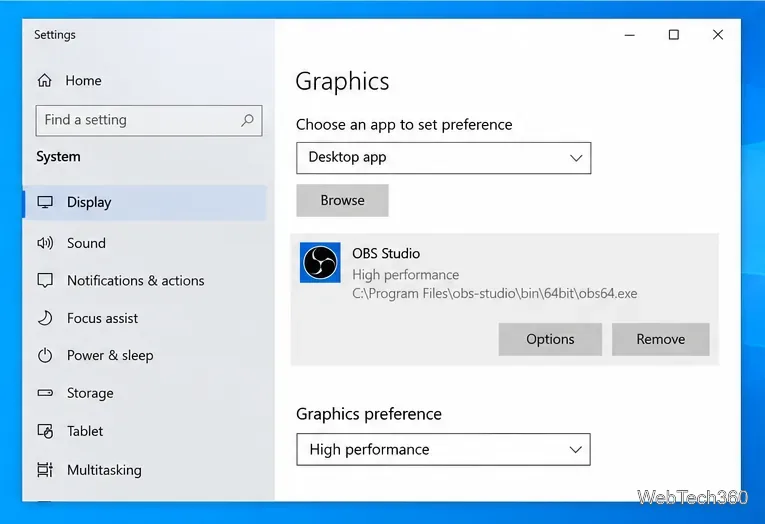Expand the Desktop app dropdown arrow
This screenshot has width=765, height=524.
(576, 158)
